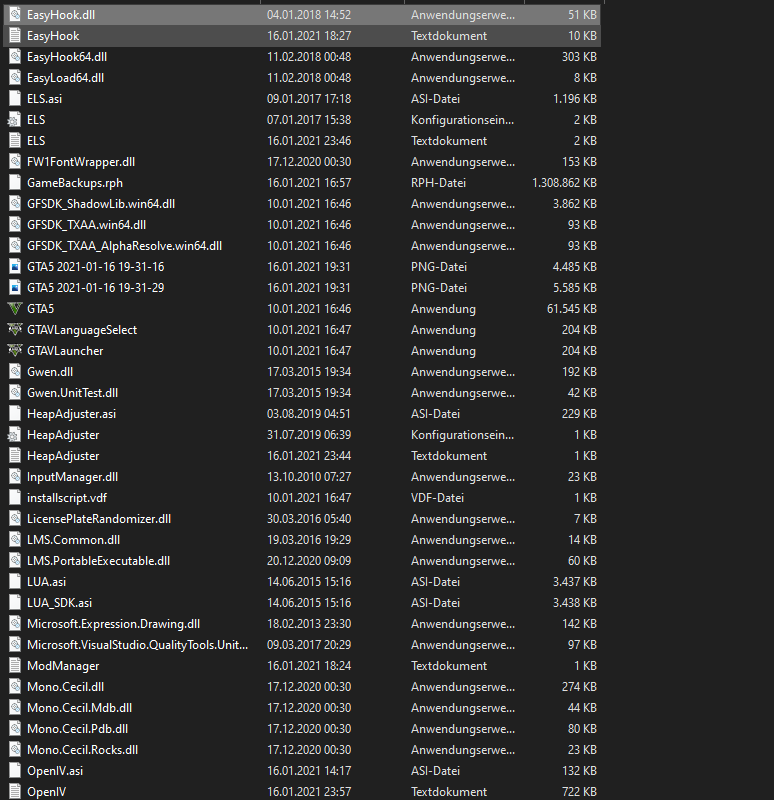Click the OpenIV text document icon
This screenshot has height=800, width=774.
click(x=15, y=791)
